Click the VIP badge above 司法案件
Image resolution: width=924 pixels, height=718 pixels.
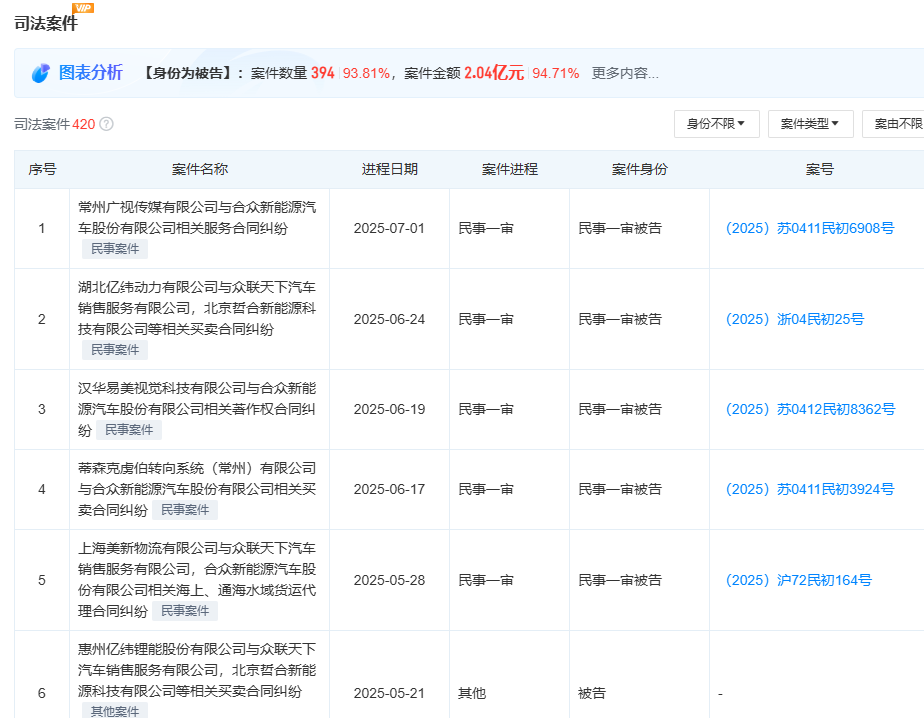84,8
